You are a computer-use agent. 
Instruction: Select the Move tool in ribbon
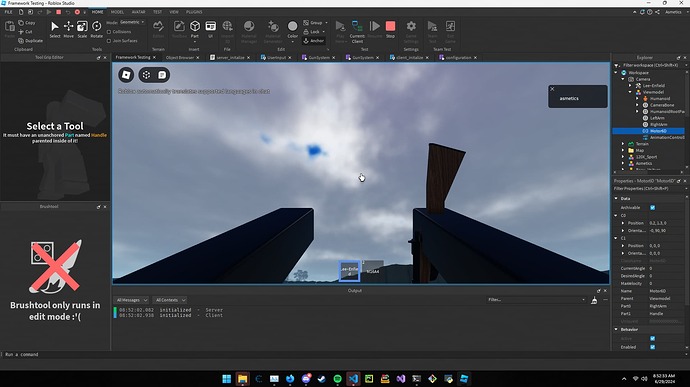[x=68, y=29]
